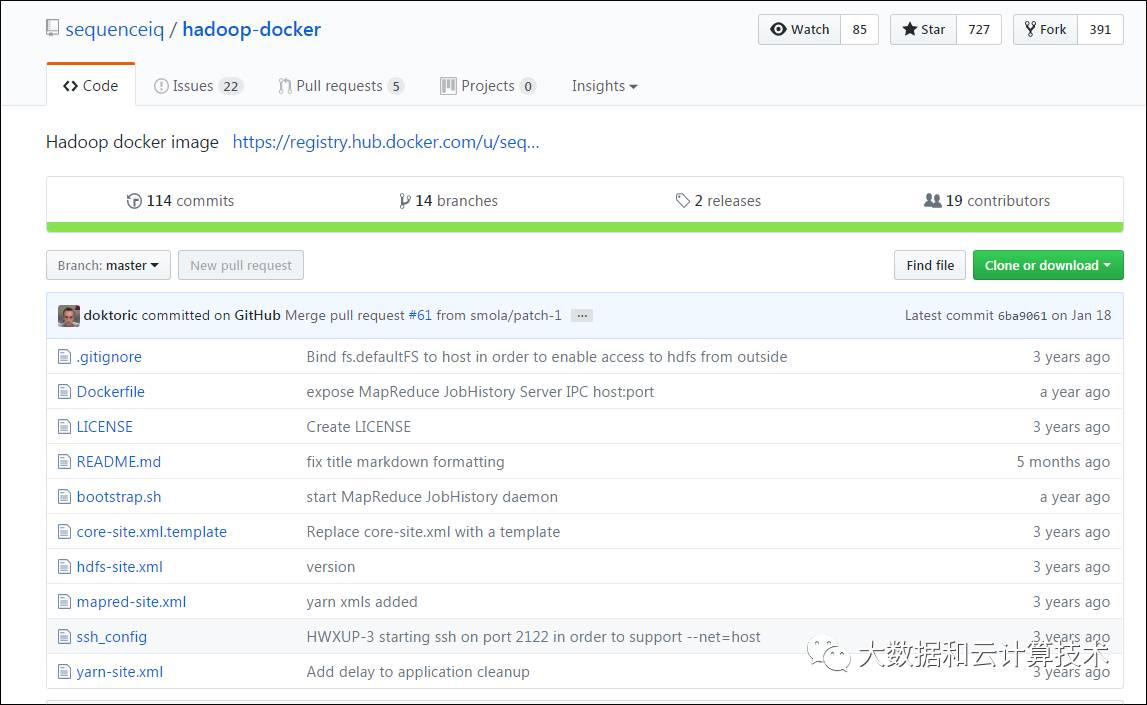Click the doktoric avatar thumbnail
This screenshot has height=705, width=1147.
click(69, 316)
